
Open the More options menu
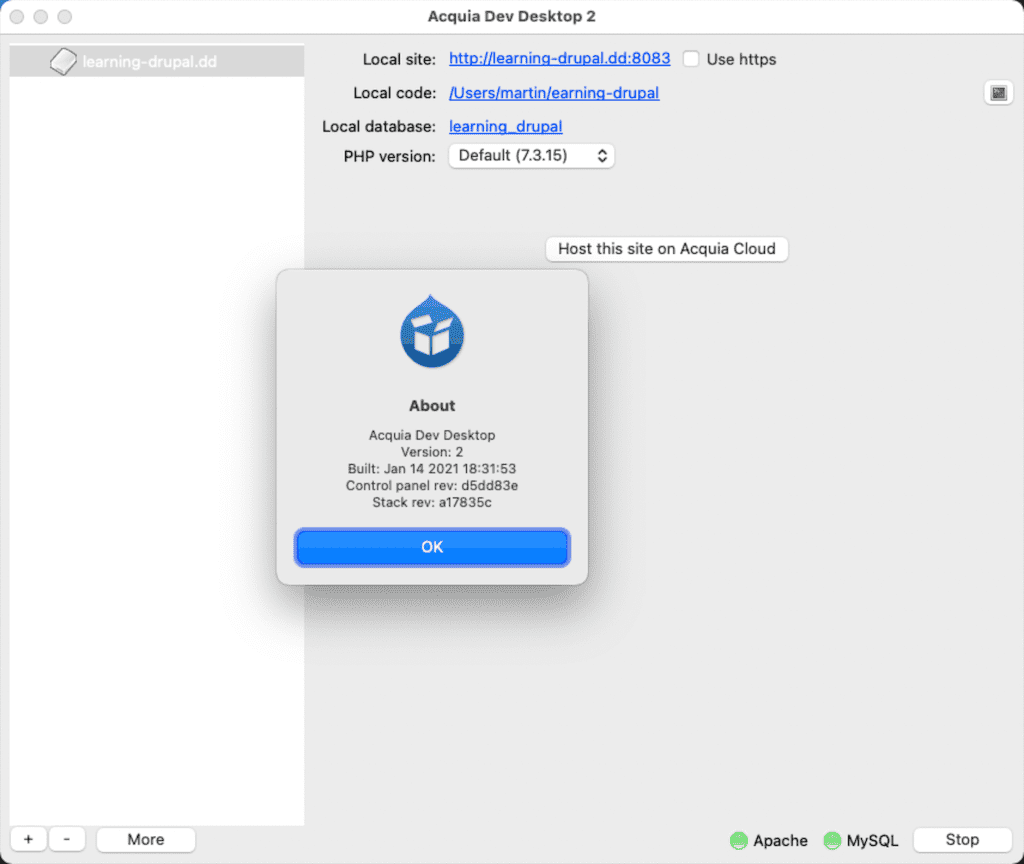pyautogui.click(x=145, y=839)
